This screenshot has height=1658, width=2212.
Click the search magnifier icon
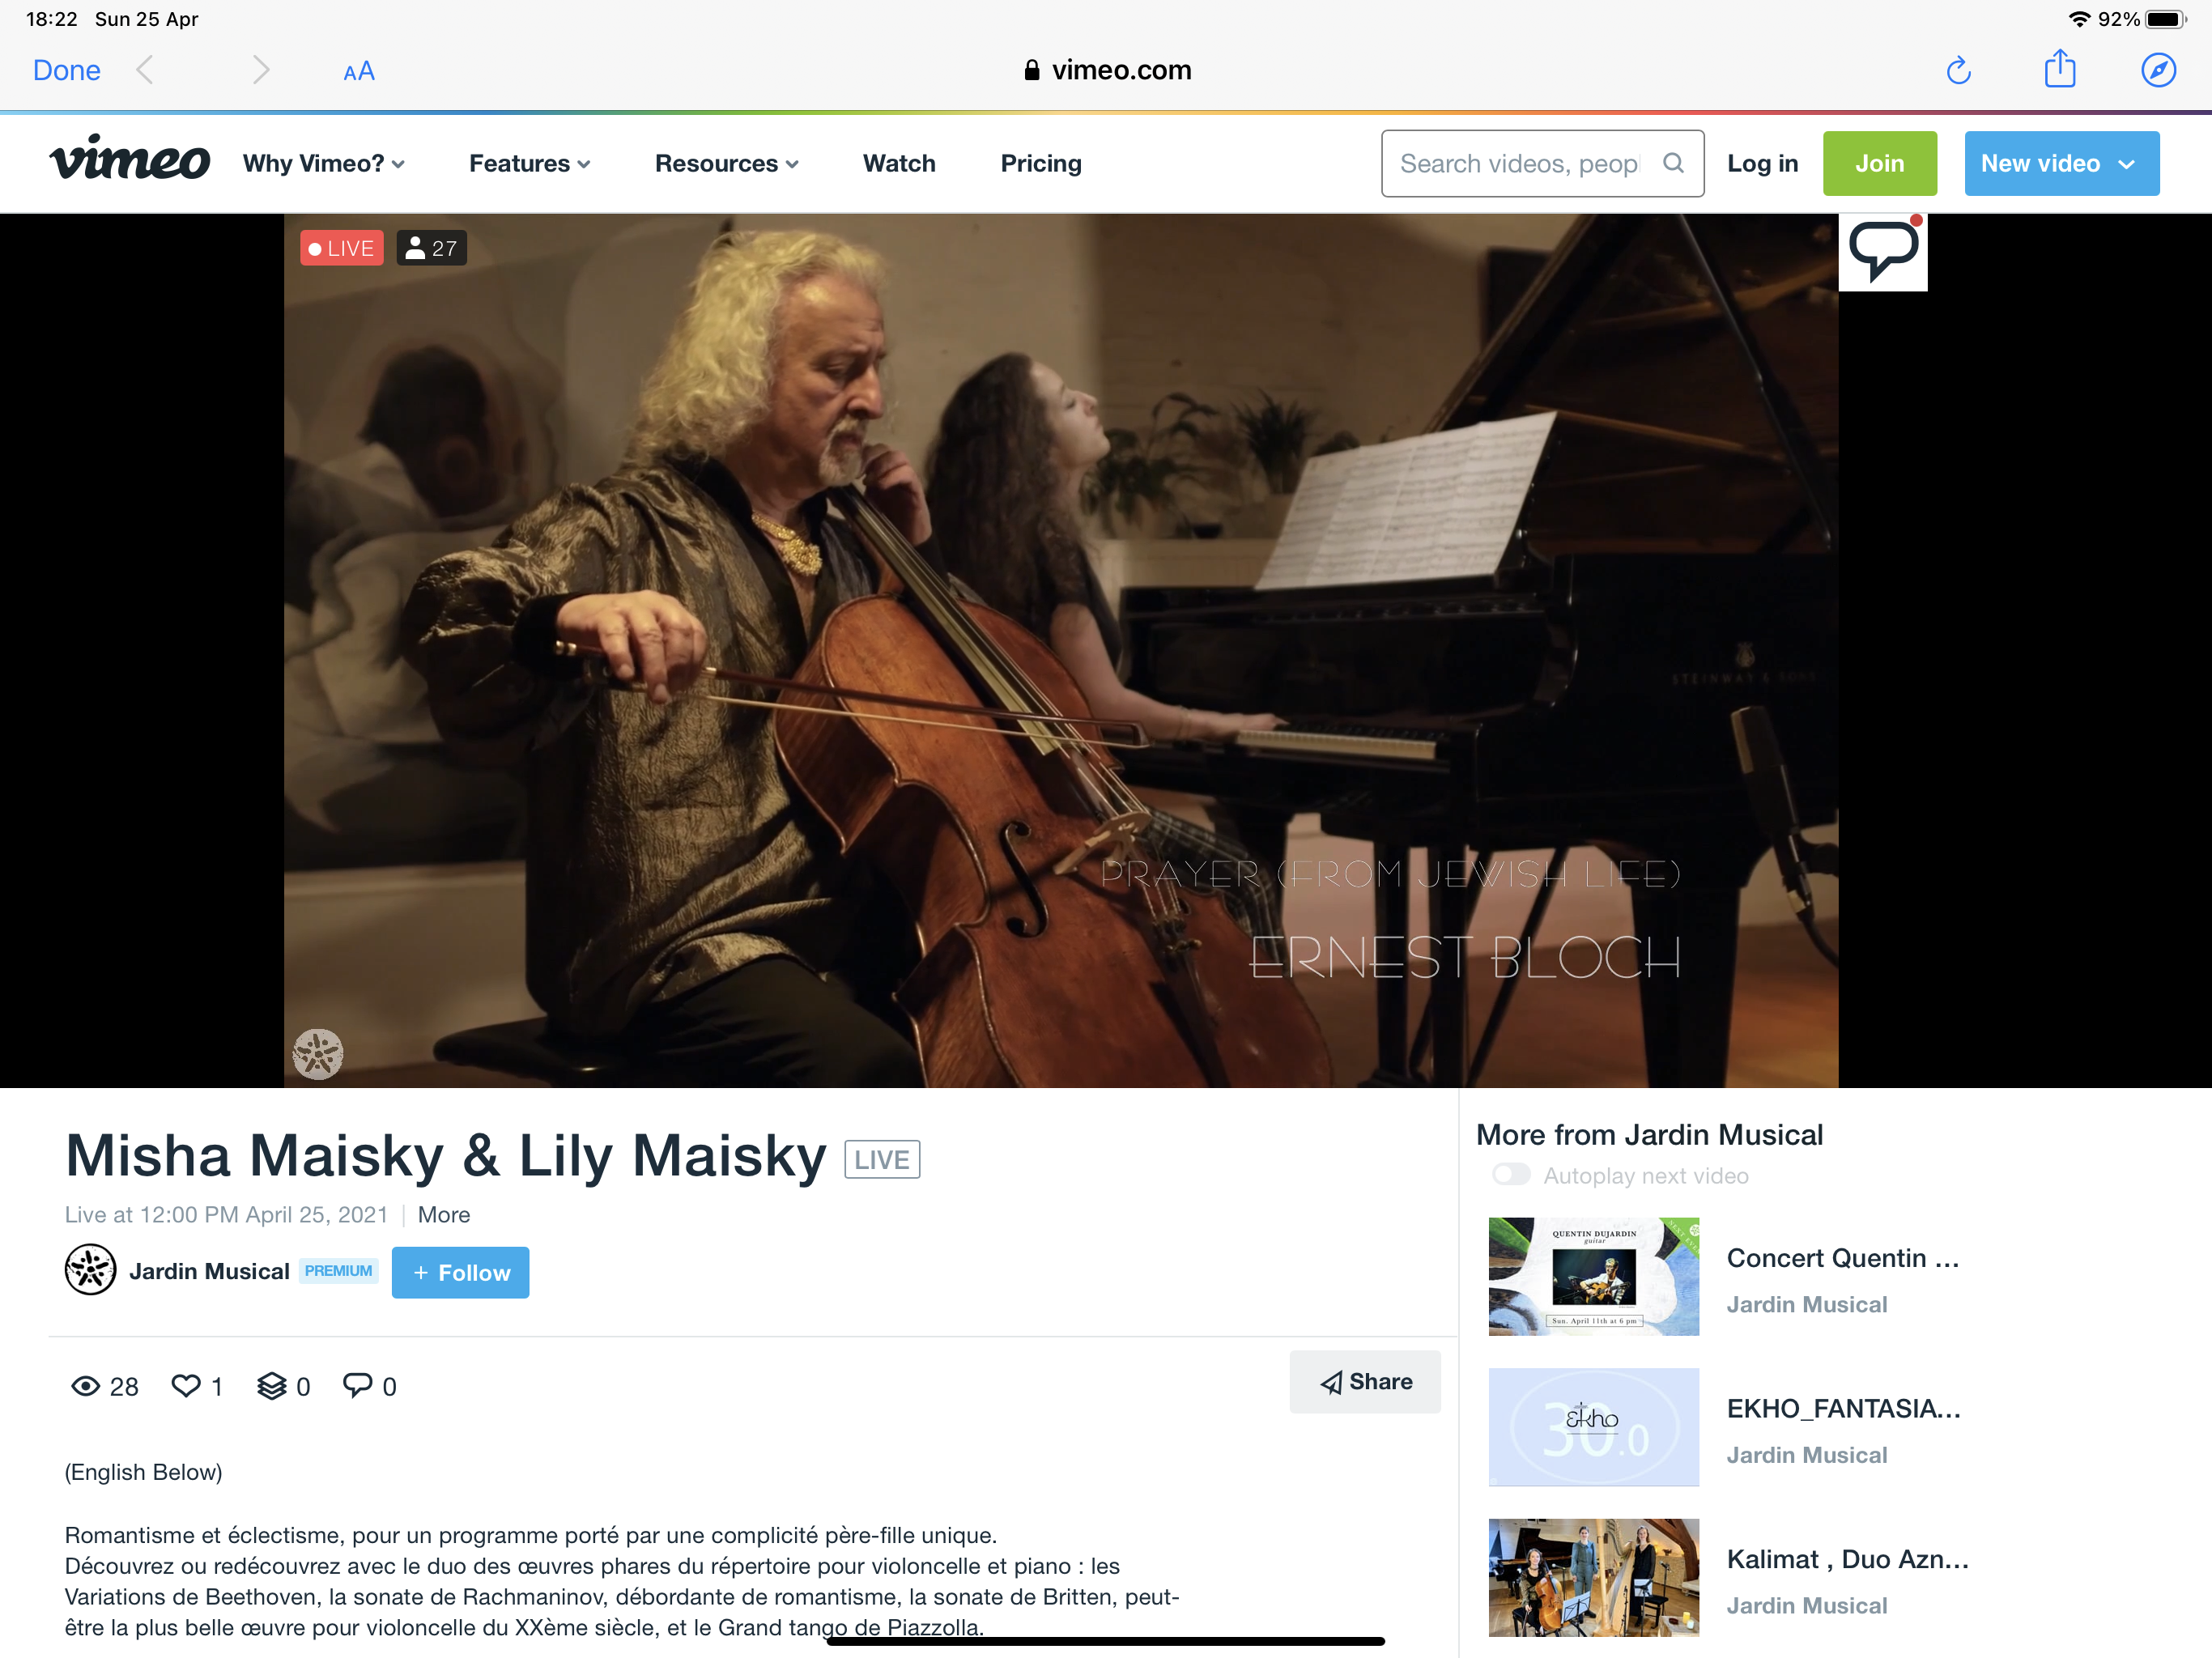1673,163
